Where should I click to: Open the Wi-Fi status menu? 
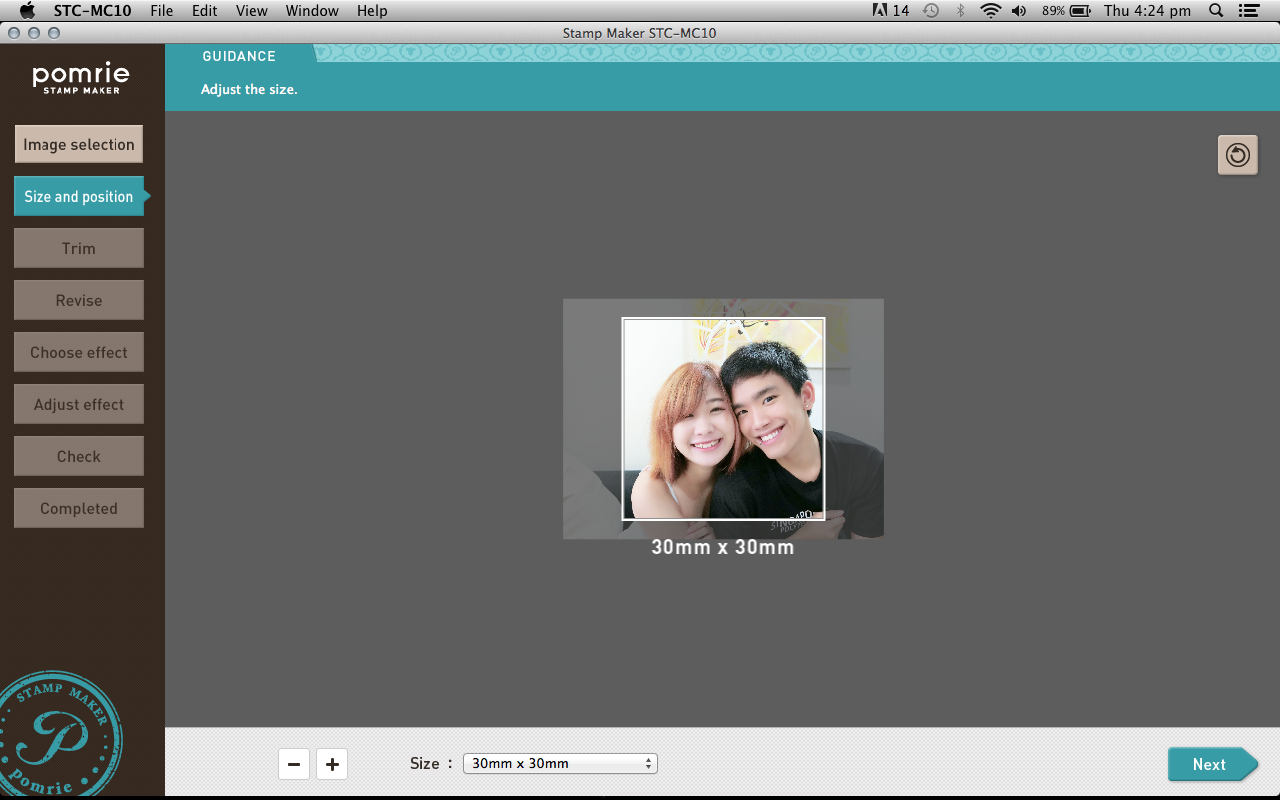point(990,11)
